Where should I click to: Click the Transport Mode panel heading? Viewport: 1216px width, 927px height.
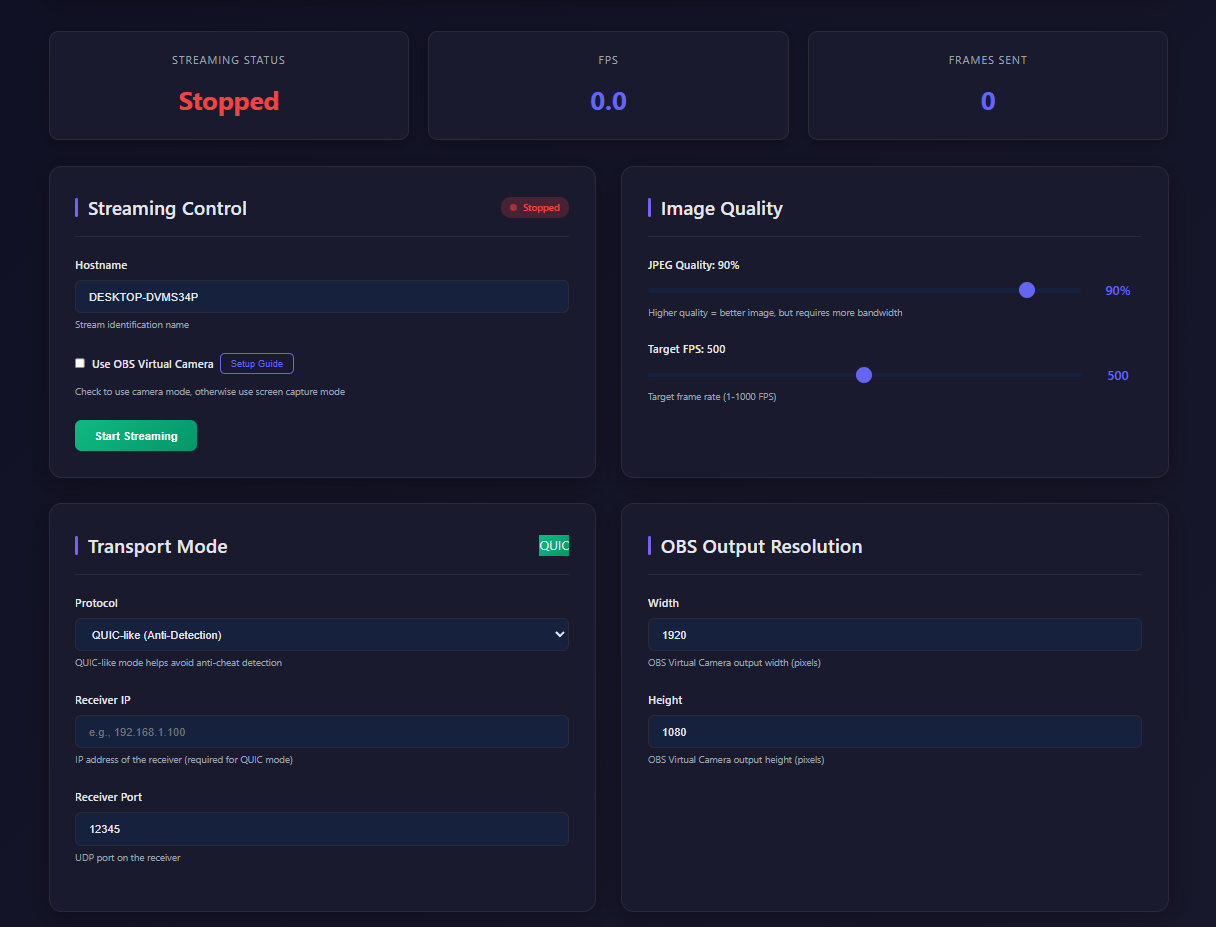click(157, 547)
